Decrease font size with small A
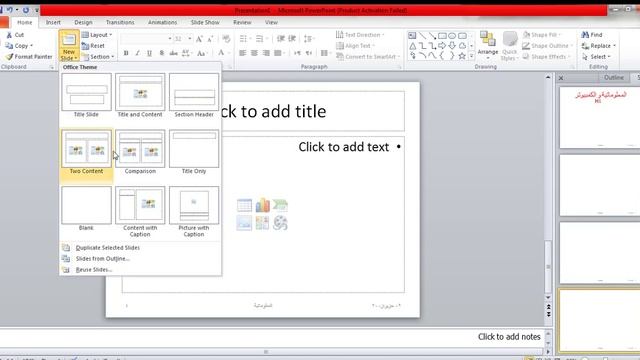The height and width of the screenshot is (360, 640). click(x=211, y=39)
